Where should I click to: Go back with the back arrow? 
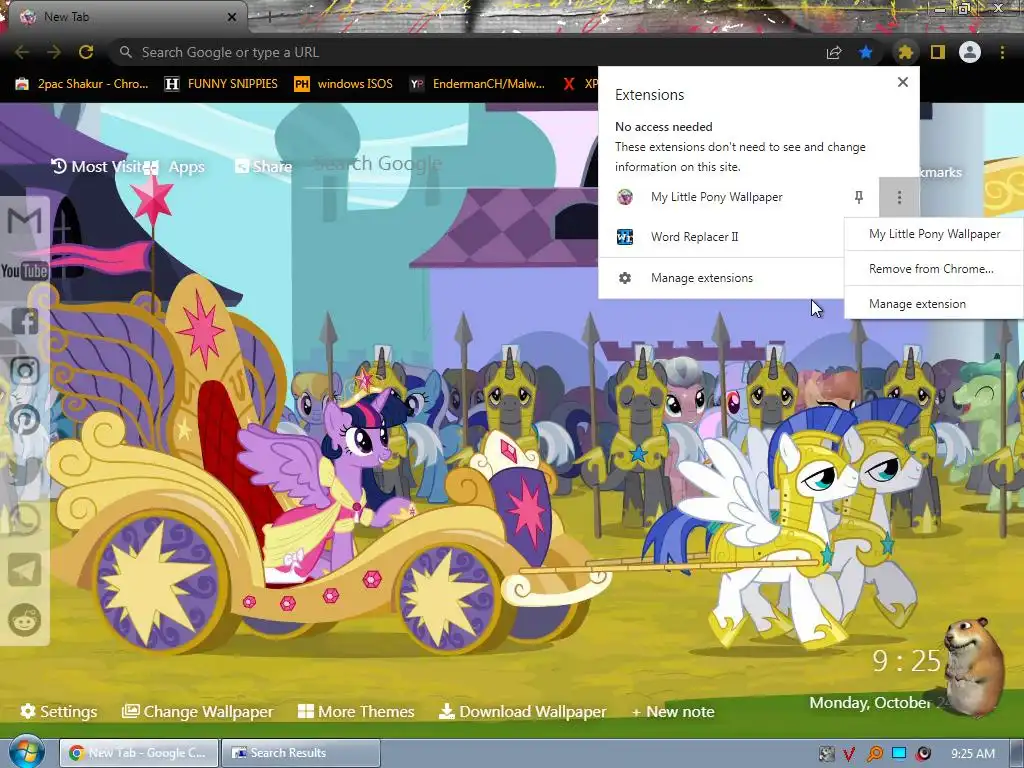pos(22,52)
